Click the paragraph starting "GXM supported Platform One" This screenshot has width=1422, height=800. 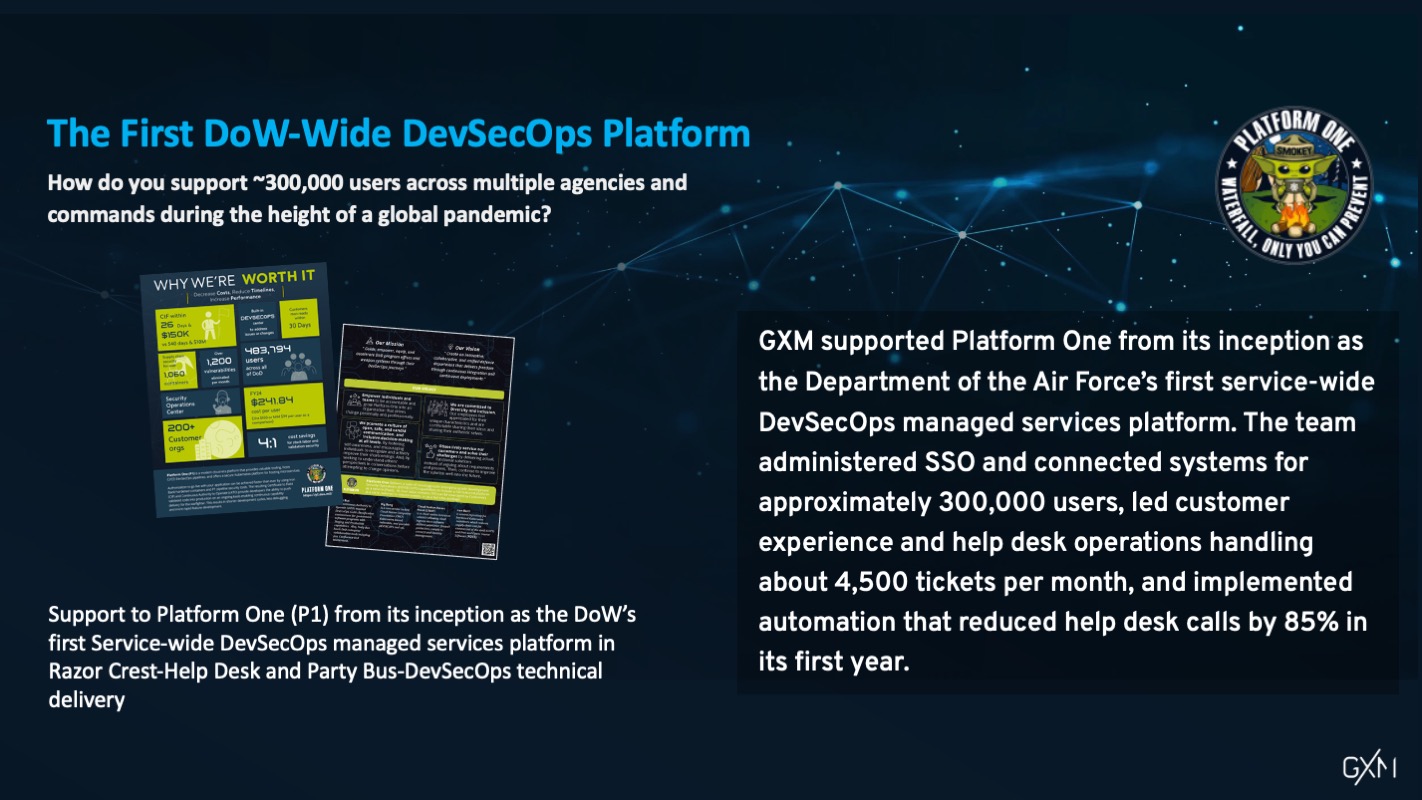(1064, 502)
